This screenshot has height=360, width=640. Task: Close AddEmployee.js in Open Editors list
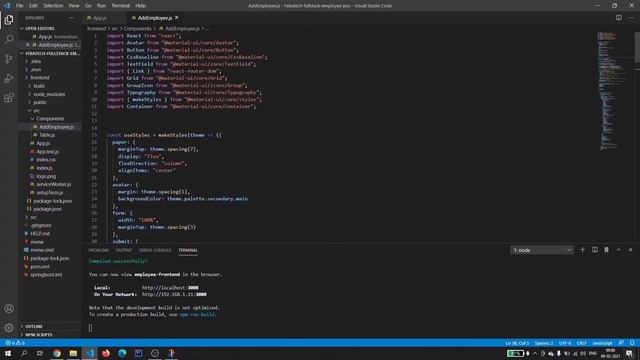coord(27,45)
